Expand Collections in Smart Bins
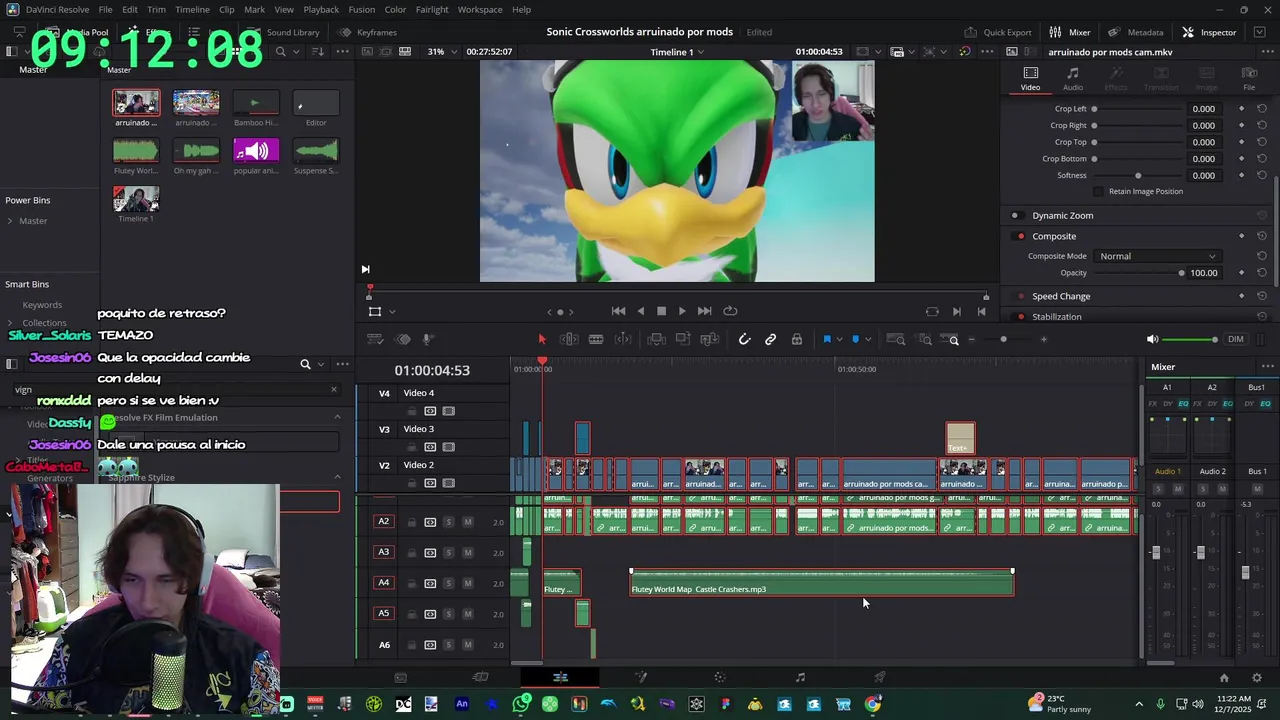The image size is (1280, 720). tap(10, 323)
